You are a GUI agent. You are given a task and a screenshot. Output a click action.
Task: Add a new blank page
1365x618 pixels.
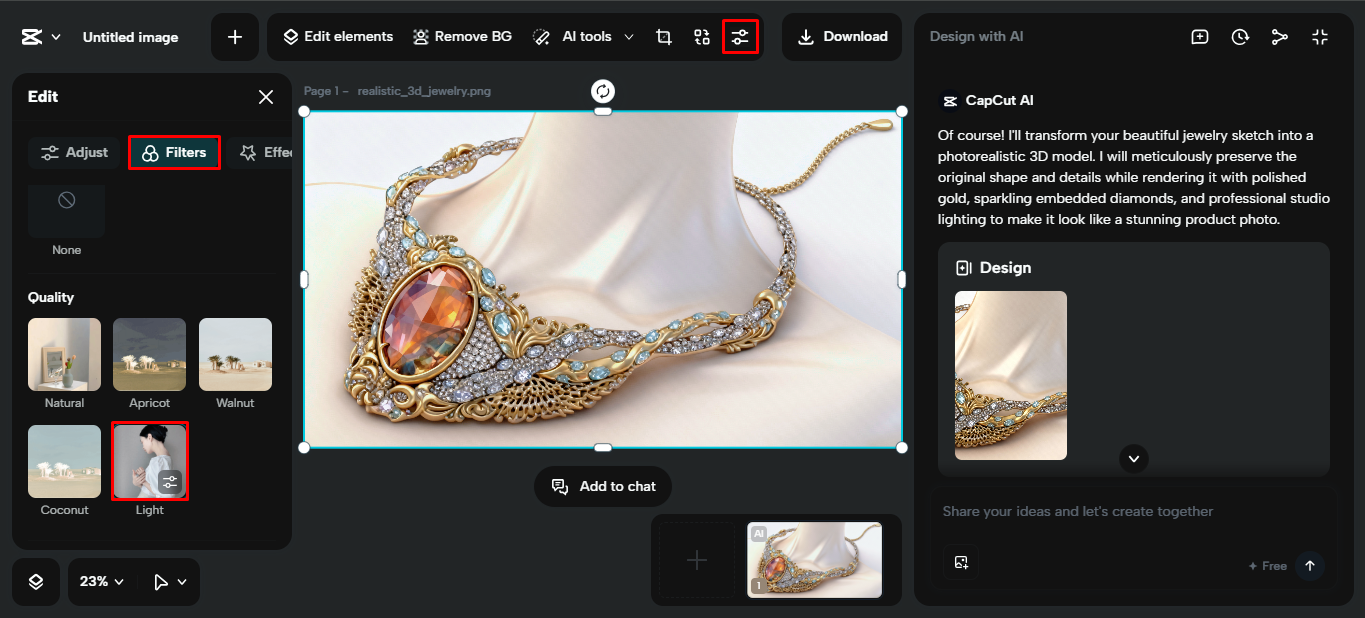pyautogui.click(x=697, y=560)
